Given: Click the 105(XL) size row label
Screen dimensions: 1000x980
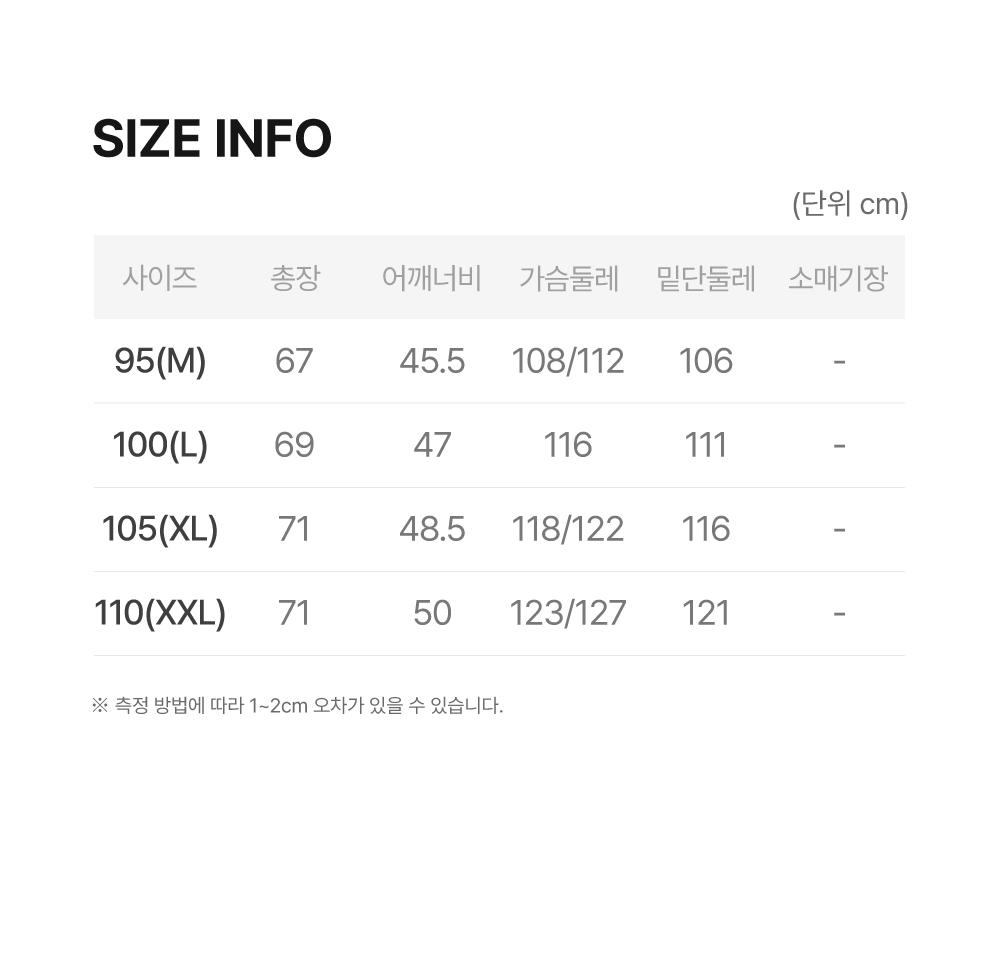Looking at the screenshot, I should (x=160, y=529).
